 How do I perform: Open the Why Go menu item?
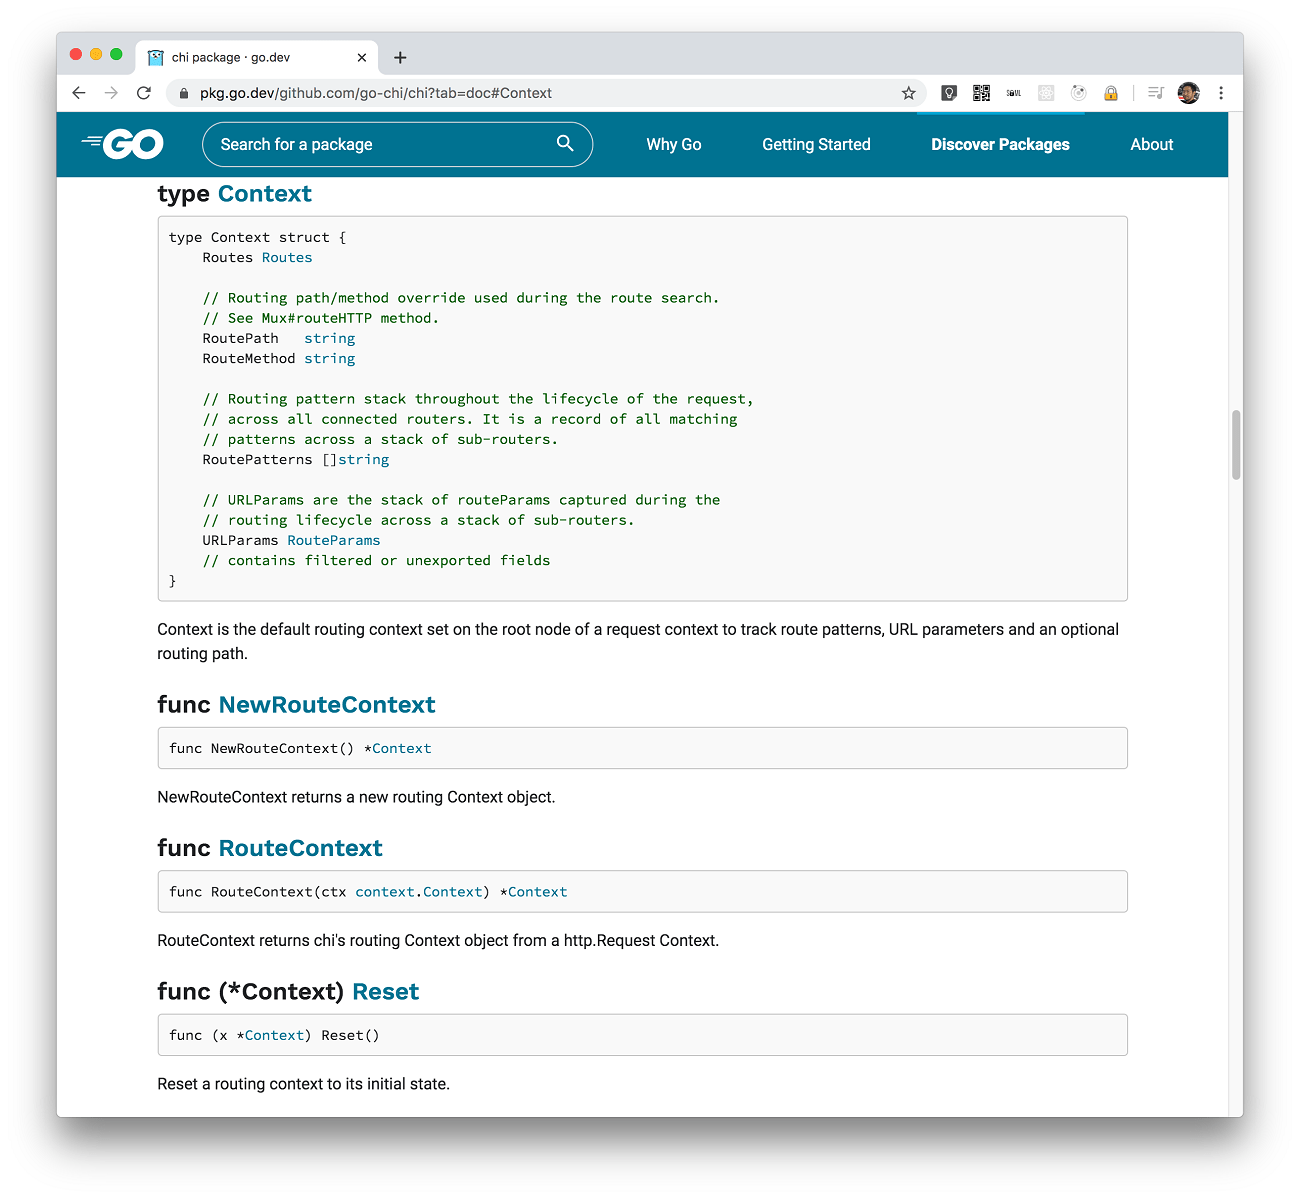674,144
